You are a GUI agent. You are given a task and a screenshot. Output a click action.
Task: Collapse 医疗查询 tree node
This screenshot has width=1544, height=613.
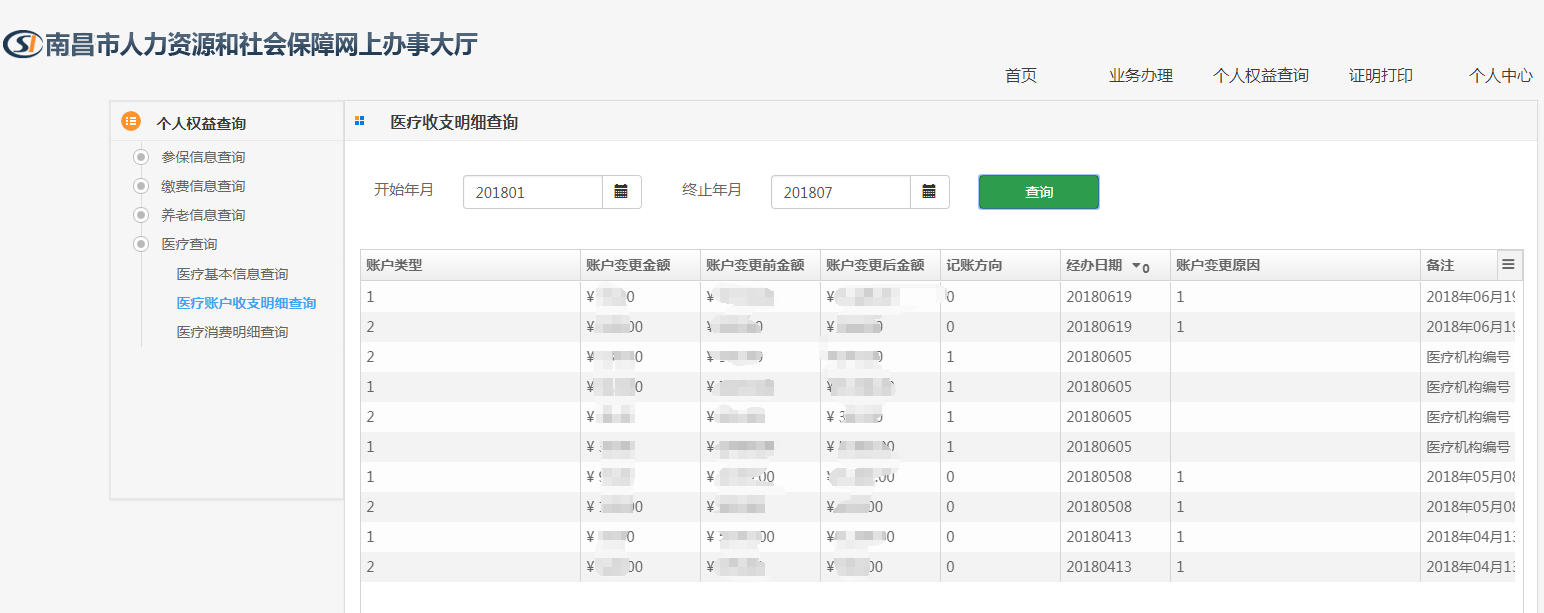pos(141,244)
